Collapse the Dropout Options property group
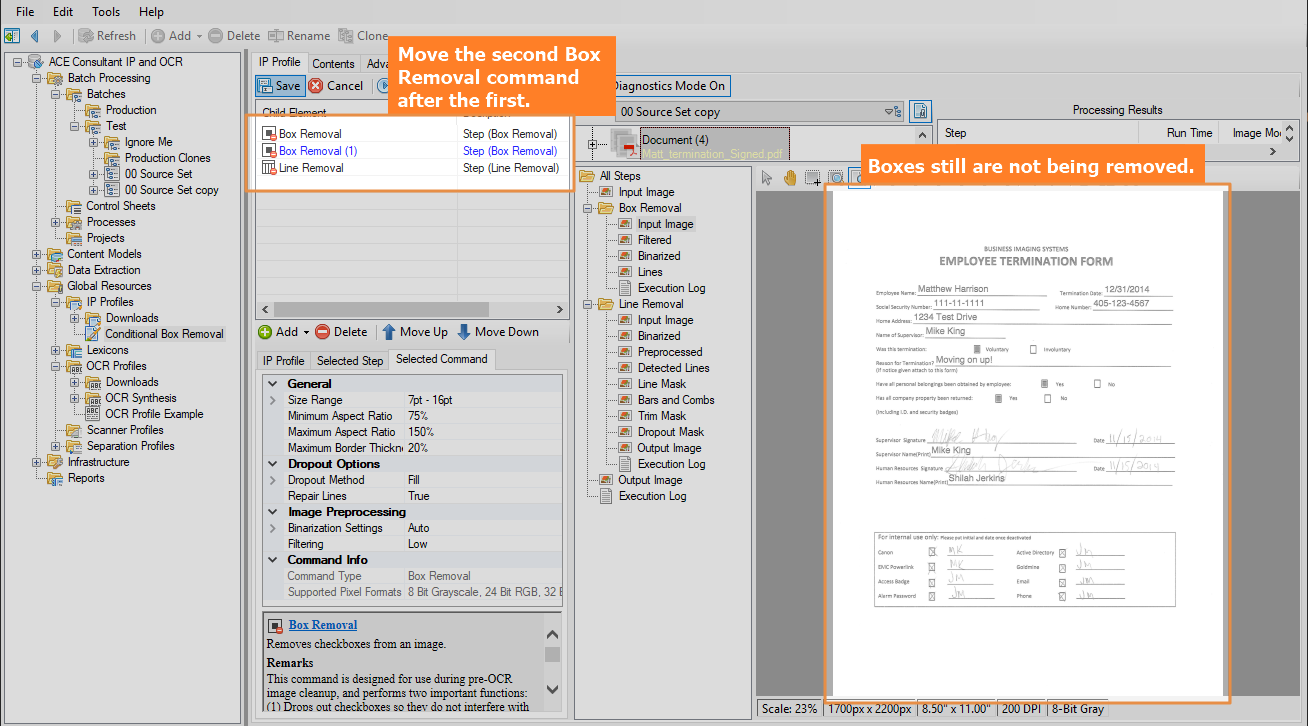 point(273,464)
